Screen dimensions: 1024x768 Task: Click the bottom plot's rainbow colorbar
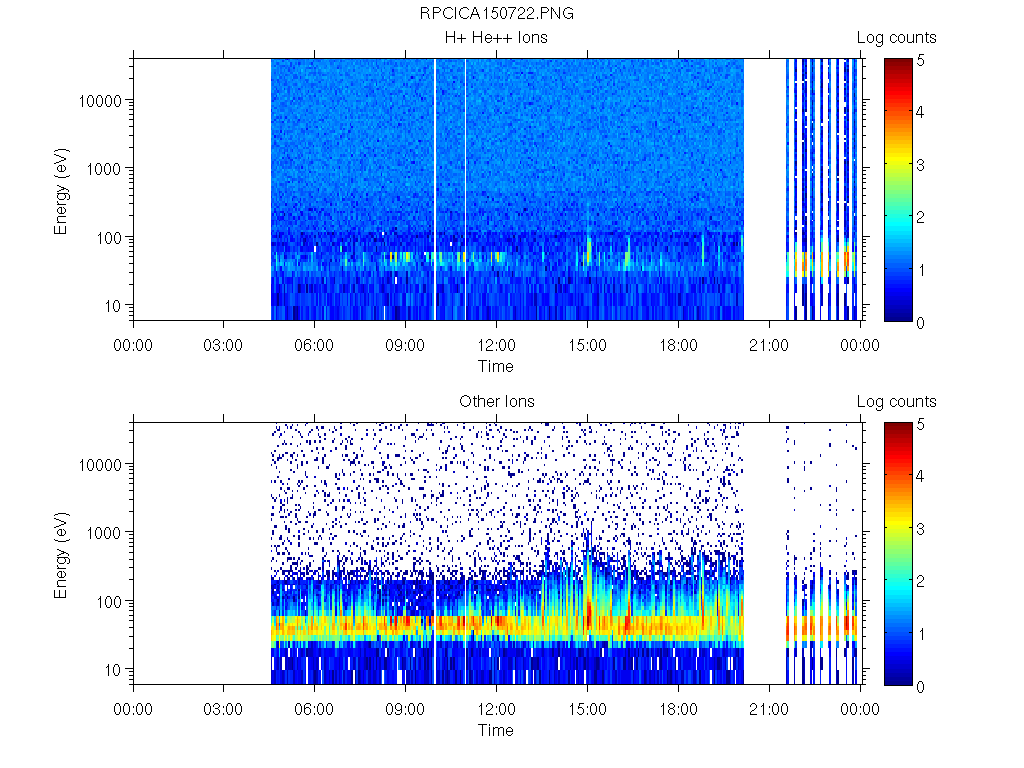pos(898,554)
